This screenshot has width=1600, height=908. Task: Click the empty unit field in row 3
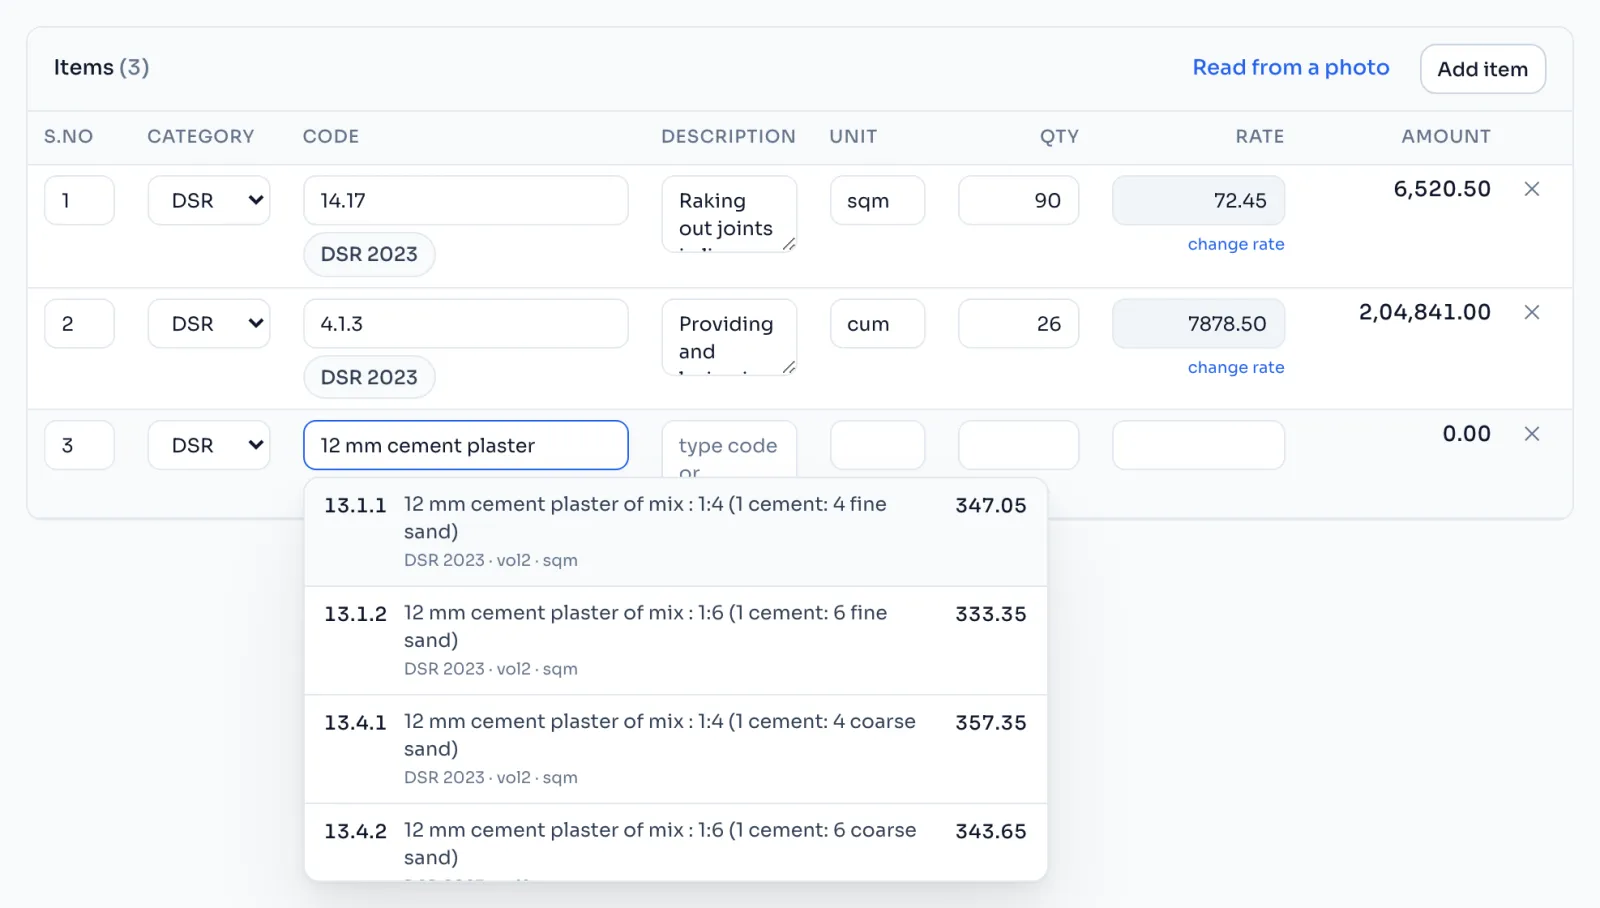tap(877, 445)
